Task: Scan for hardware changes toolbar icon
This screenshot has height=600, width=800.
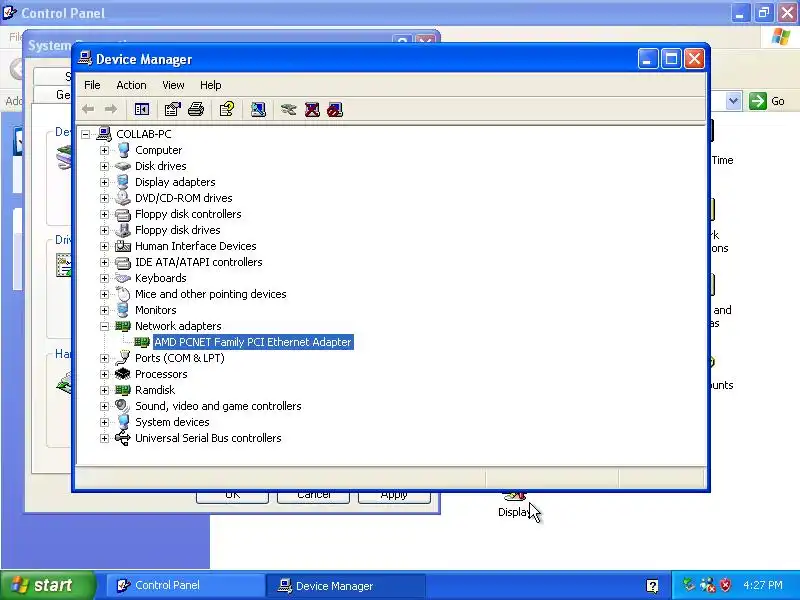Action: tap(258, 109)
